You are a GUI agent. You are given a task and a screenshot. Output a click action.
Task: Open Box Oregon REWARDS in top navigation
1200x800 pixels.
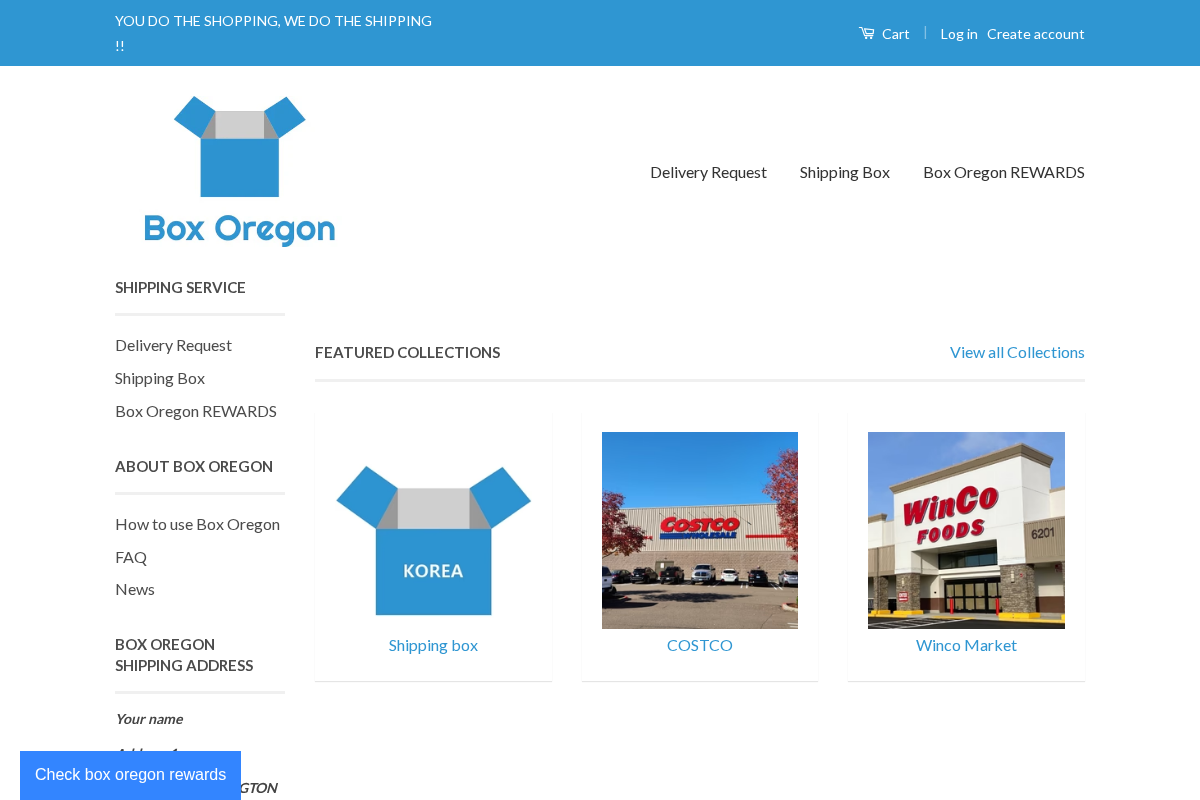[x=1003, y=171]
